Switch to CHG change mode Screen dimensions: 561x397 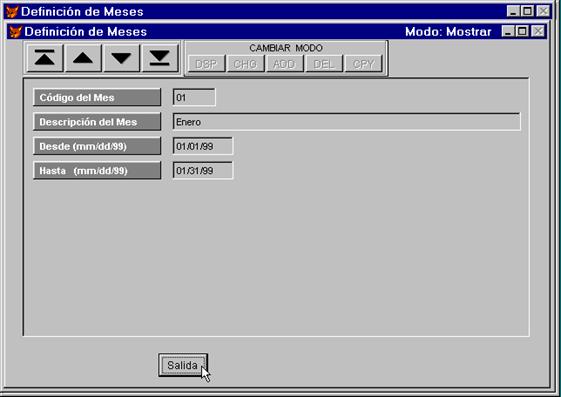click(245, 64)
